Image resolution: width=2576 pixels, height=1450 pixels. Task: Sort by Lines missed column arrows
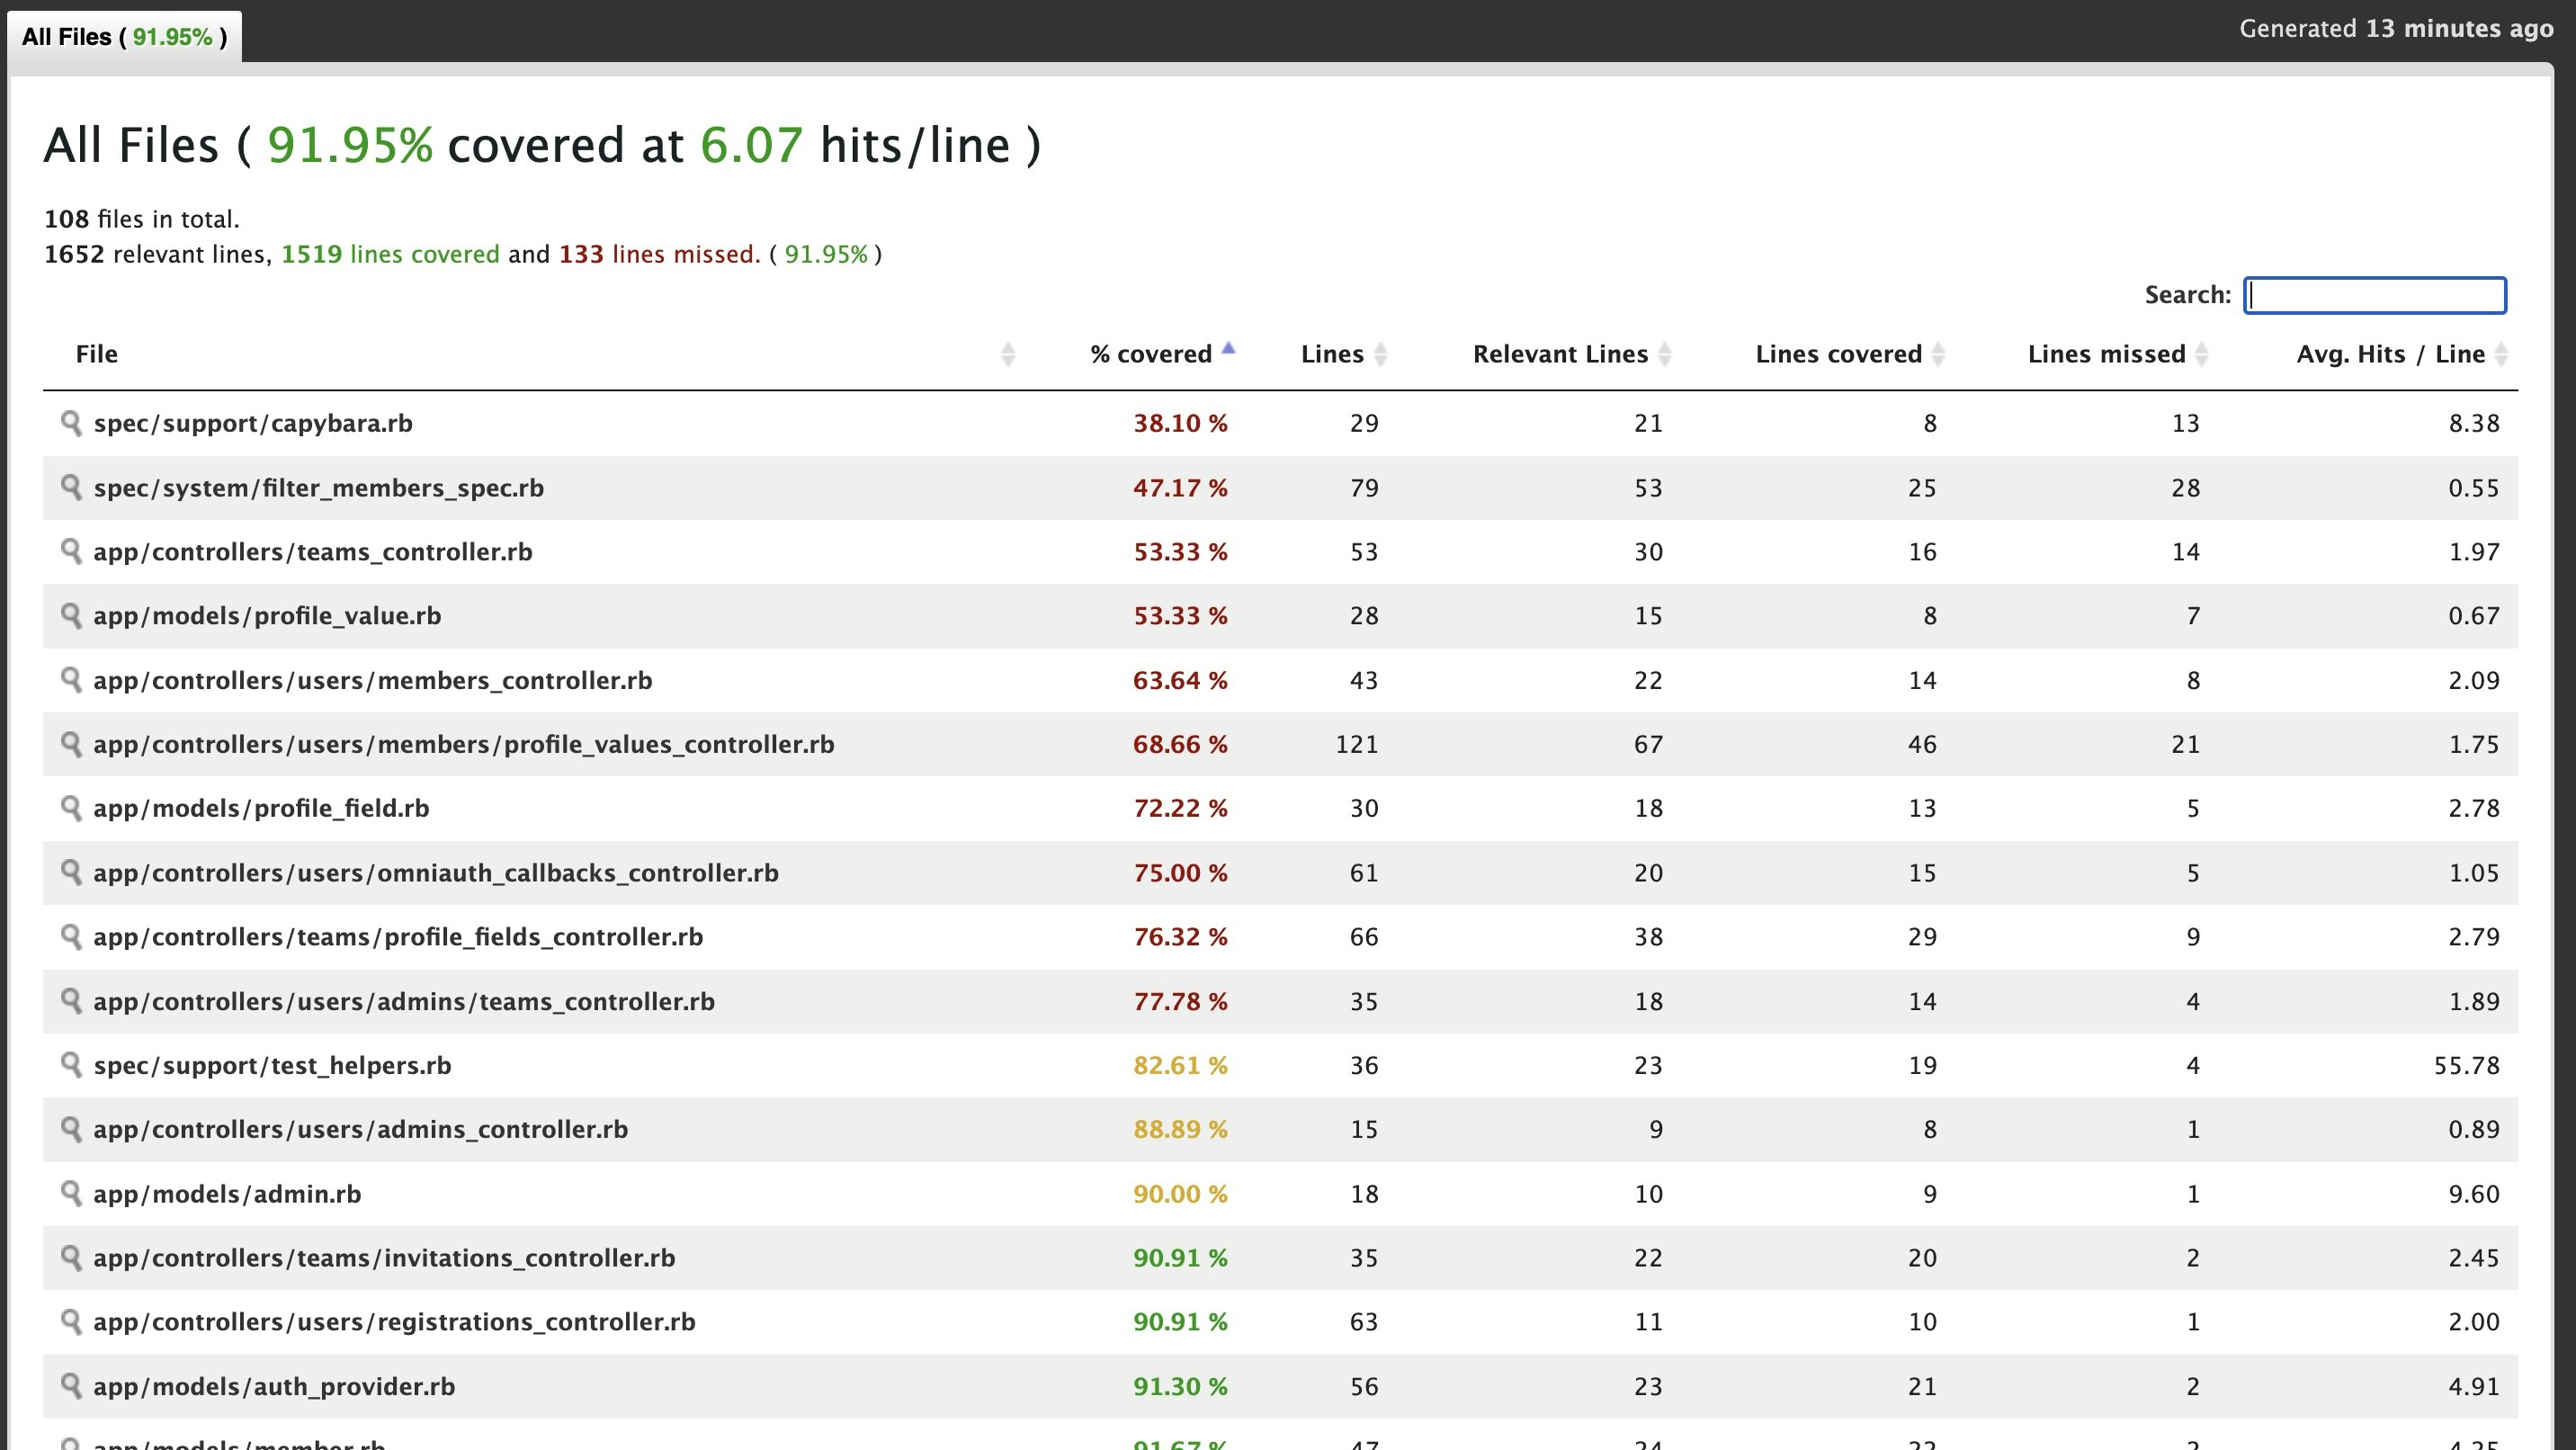point(2201,354)
